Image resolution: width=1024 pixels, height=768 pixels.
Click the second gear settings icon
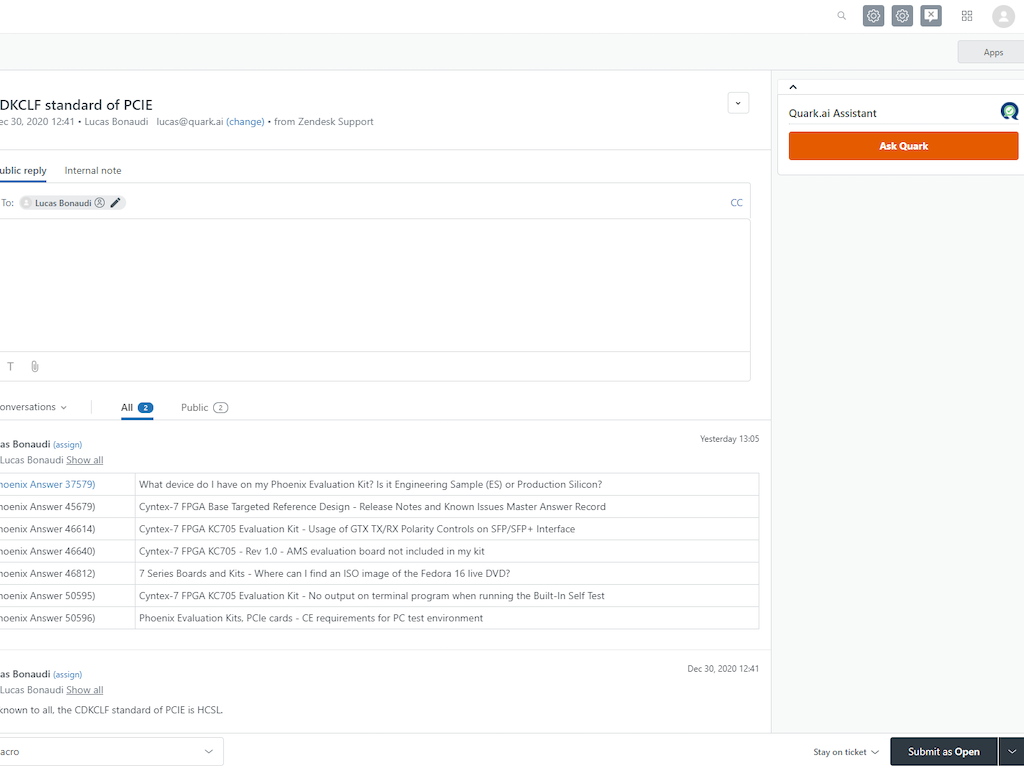(x=901, y=16)
